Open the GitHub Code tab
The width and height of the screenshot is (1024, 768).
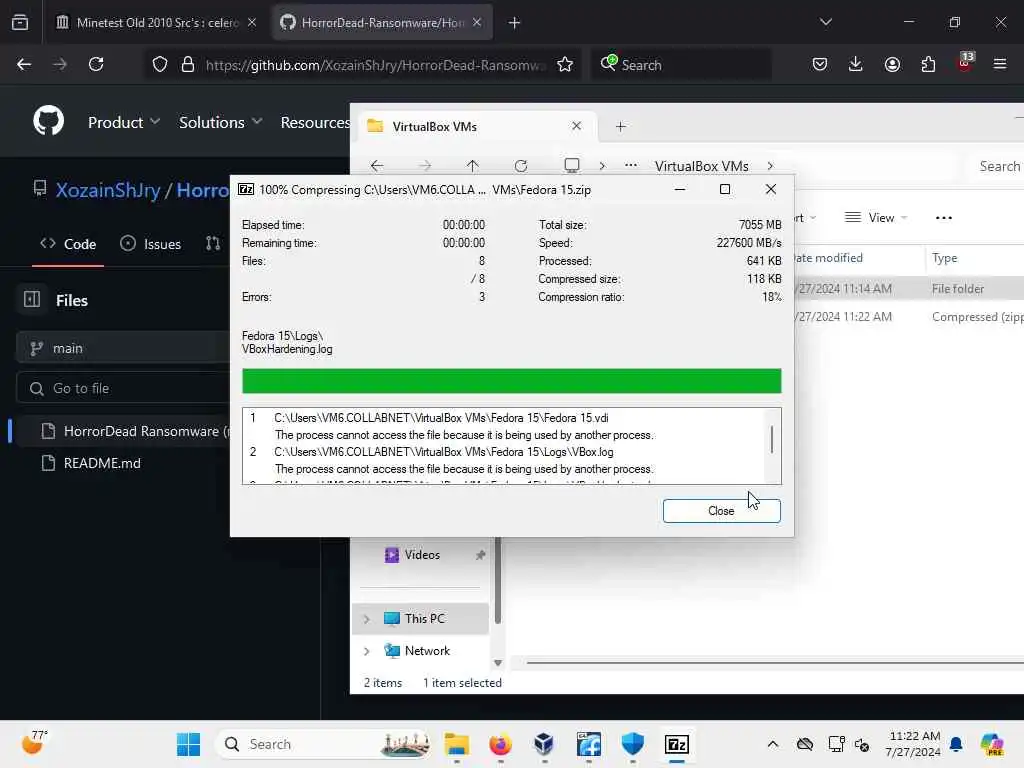coord(68,244)
